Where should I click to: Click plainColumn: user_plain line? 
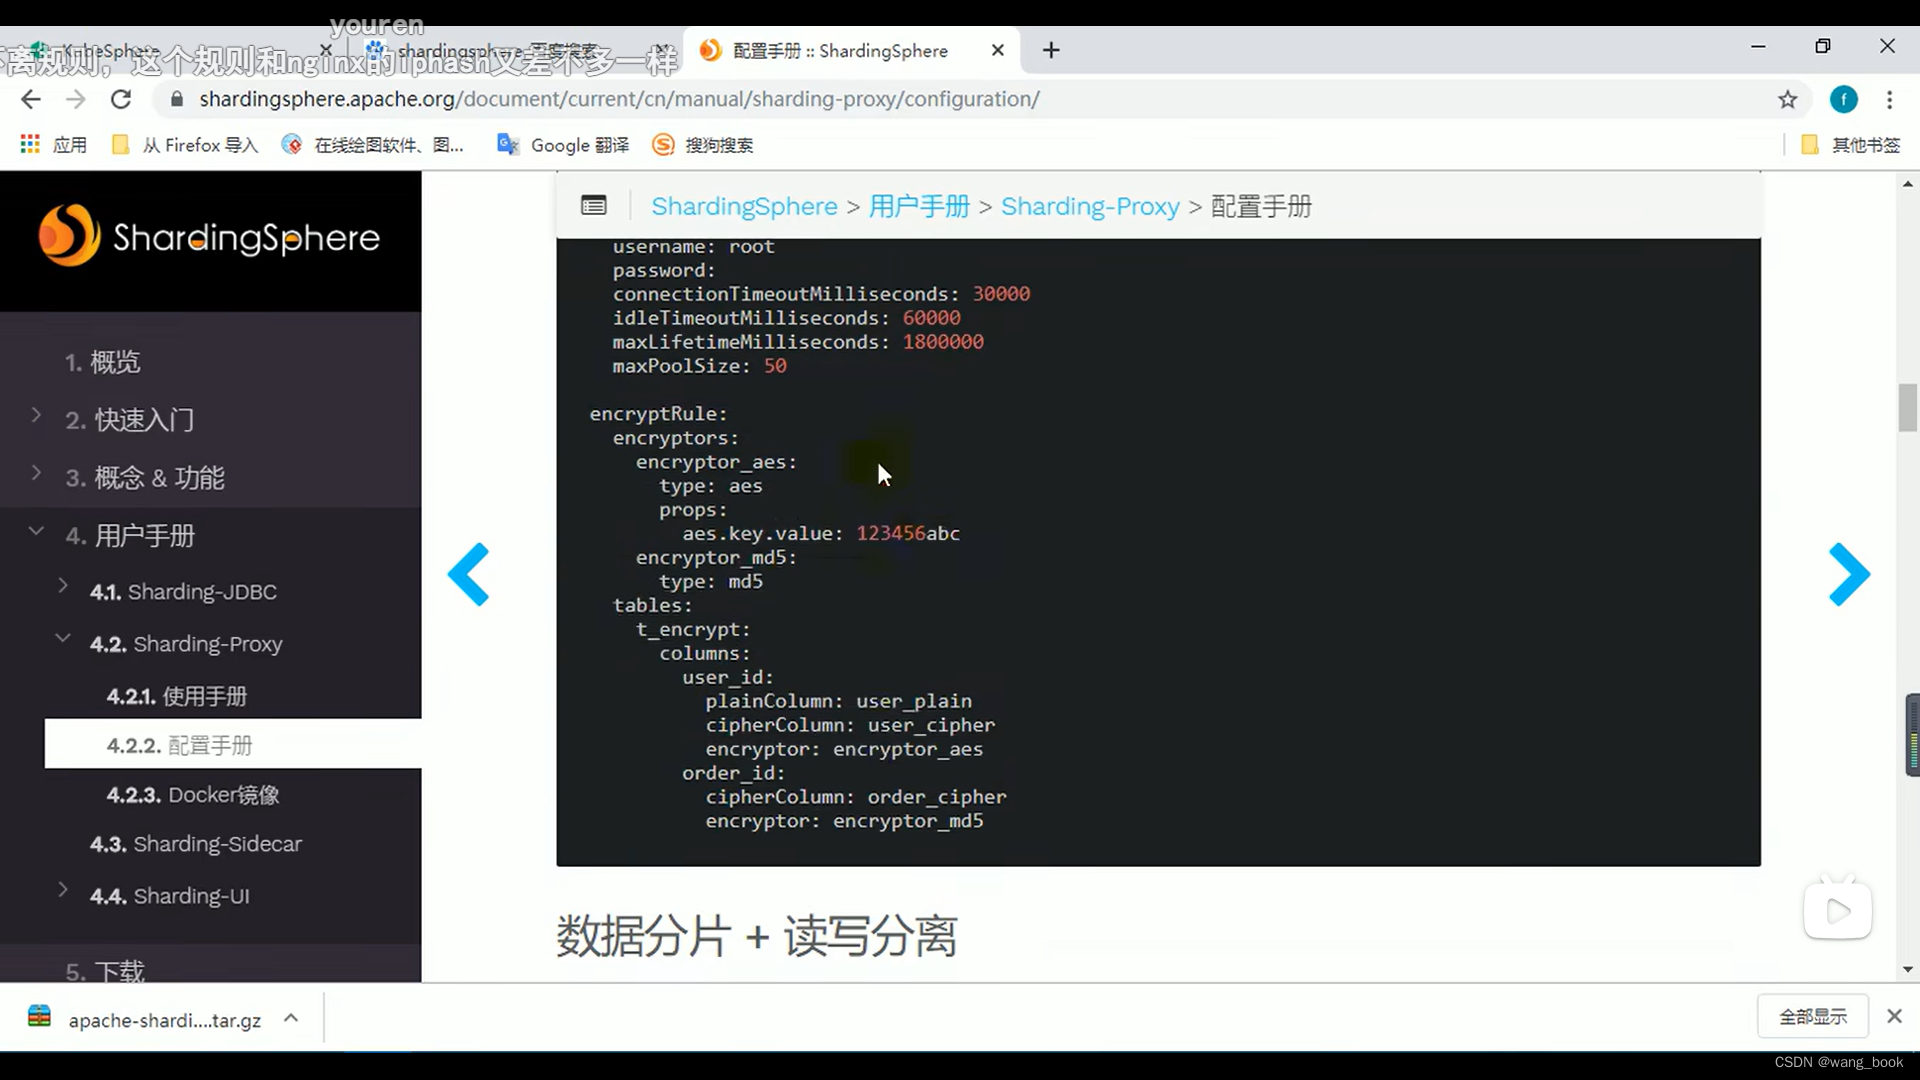[838, 701]
